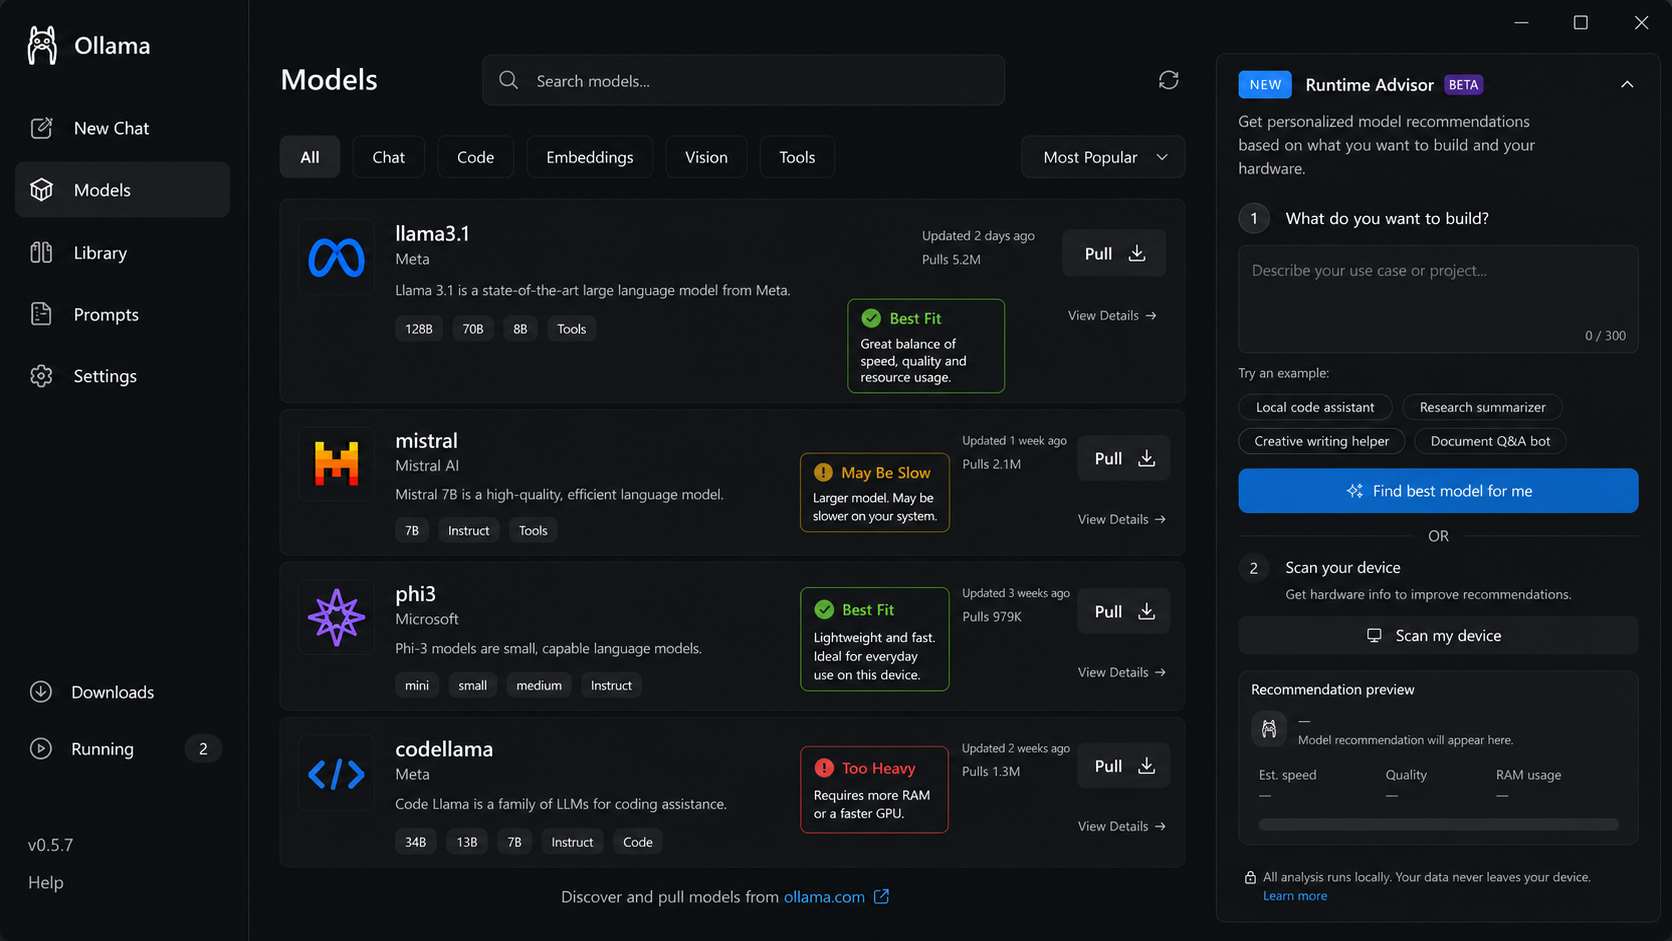Pull the phi3 model

(x=1123, y=611)
